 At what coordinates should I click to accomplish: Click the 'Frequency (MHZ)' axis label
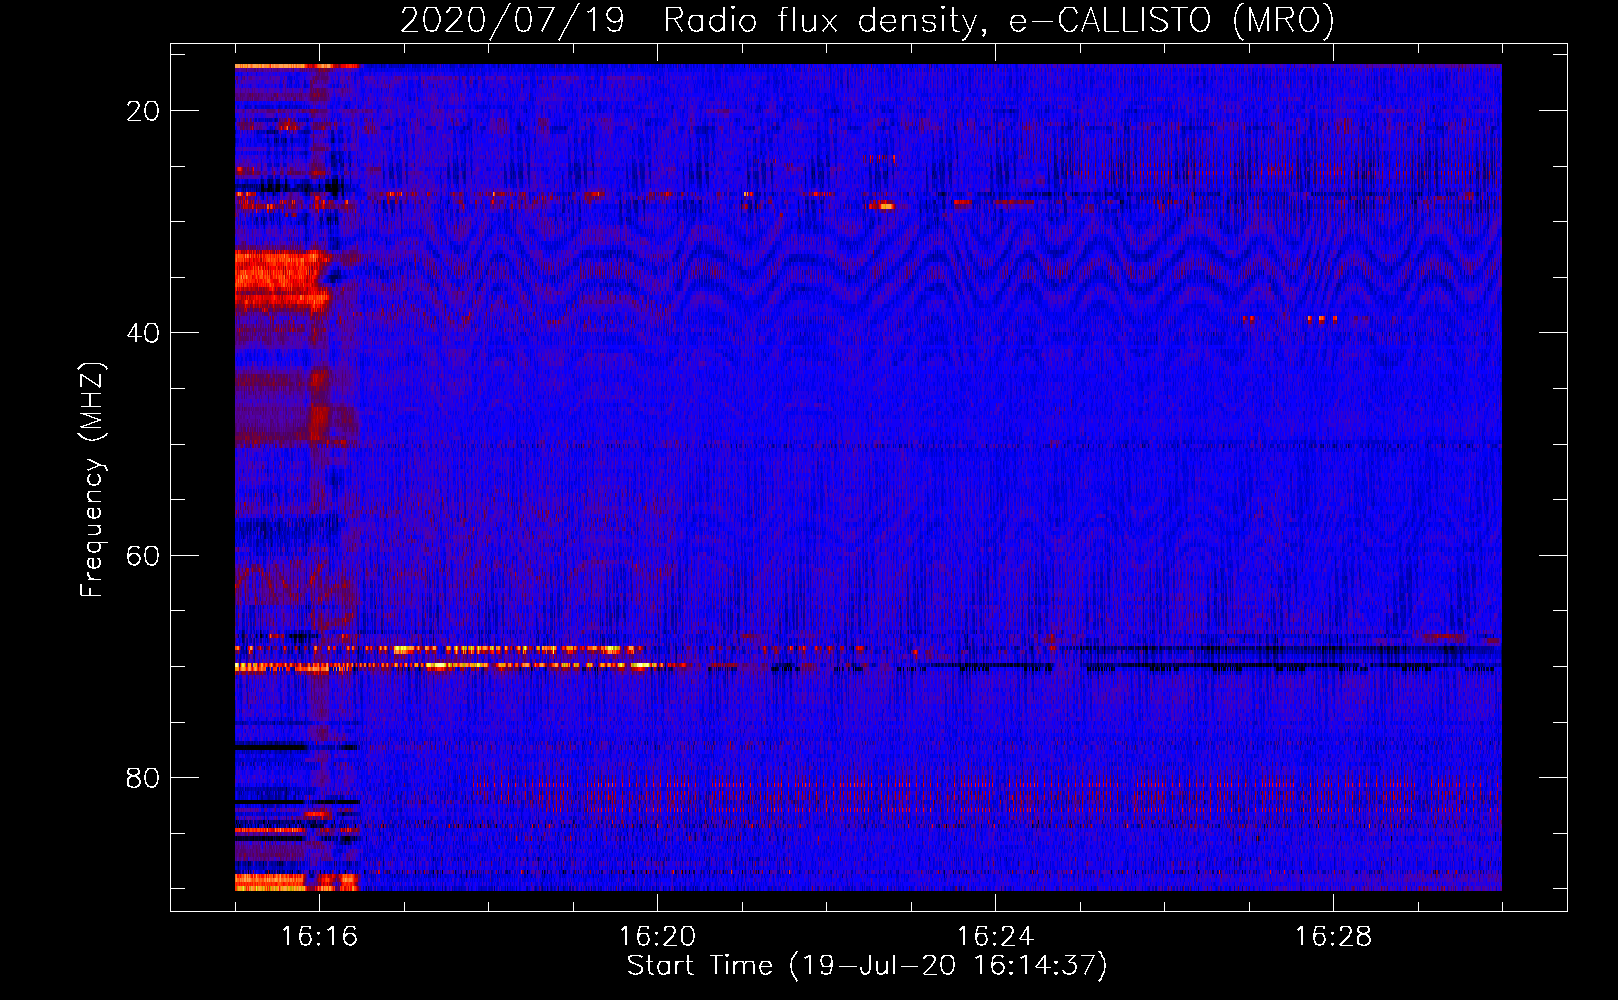(x=92, y=480)
